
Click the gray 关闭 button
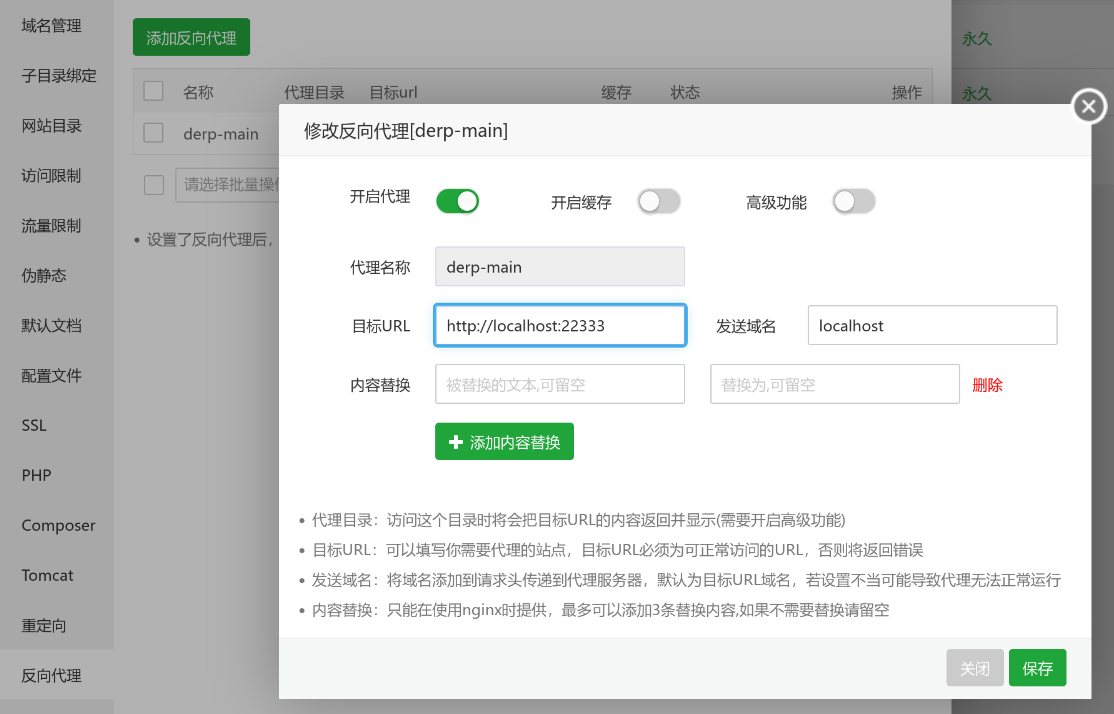(x=975, y=668)
